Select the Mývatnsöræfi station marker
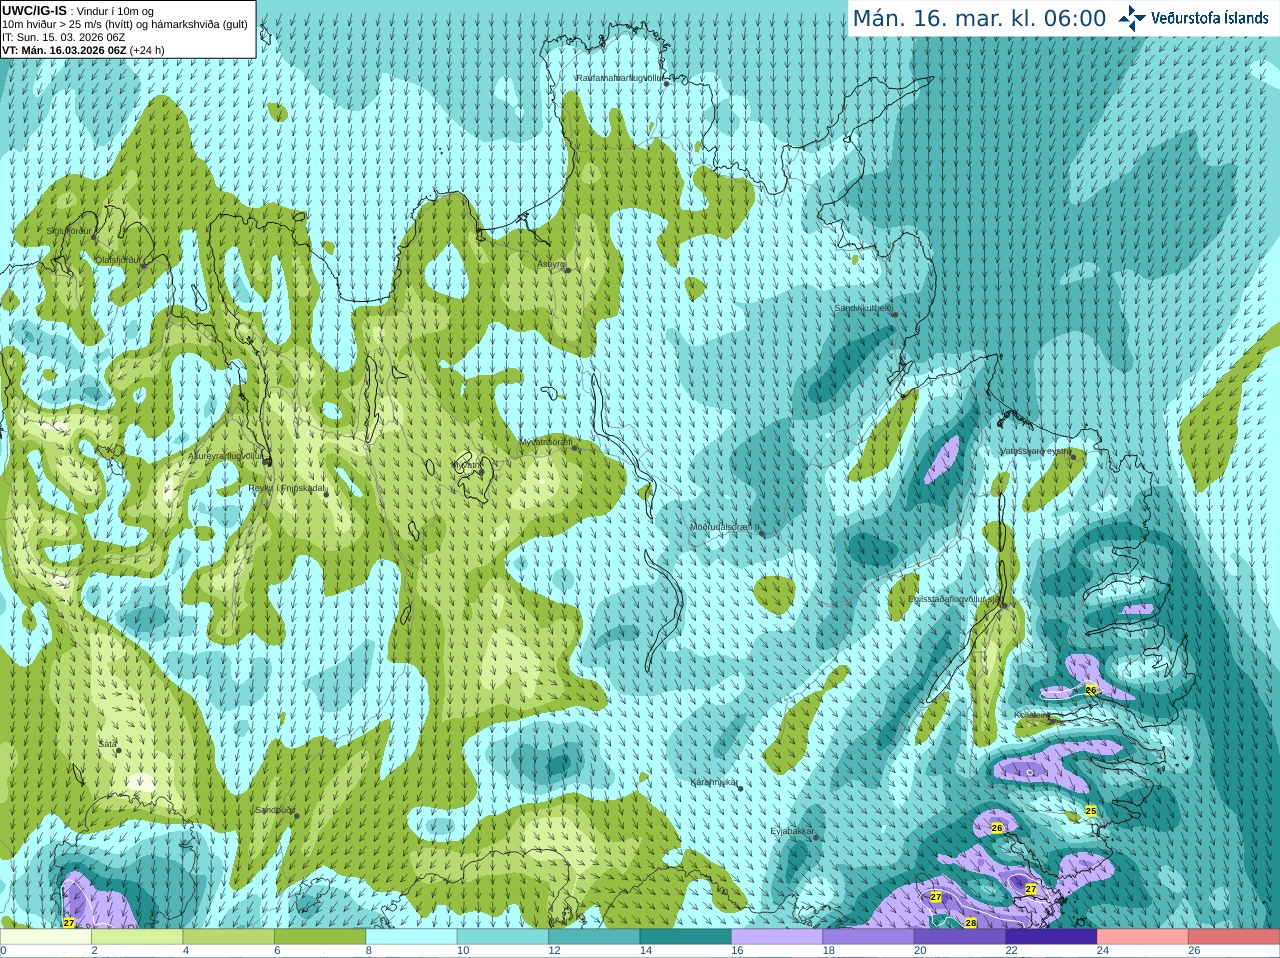Image resolution: width=1280 pixels, height=958 pixels. pos(575,448)
